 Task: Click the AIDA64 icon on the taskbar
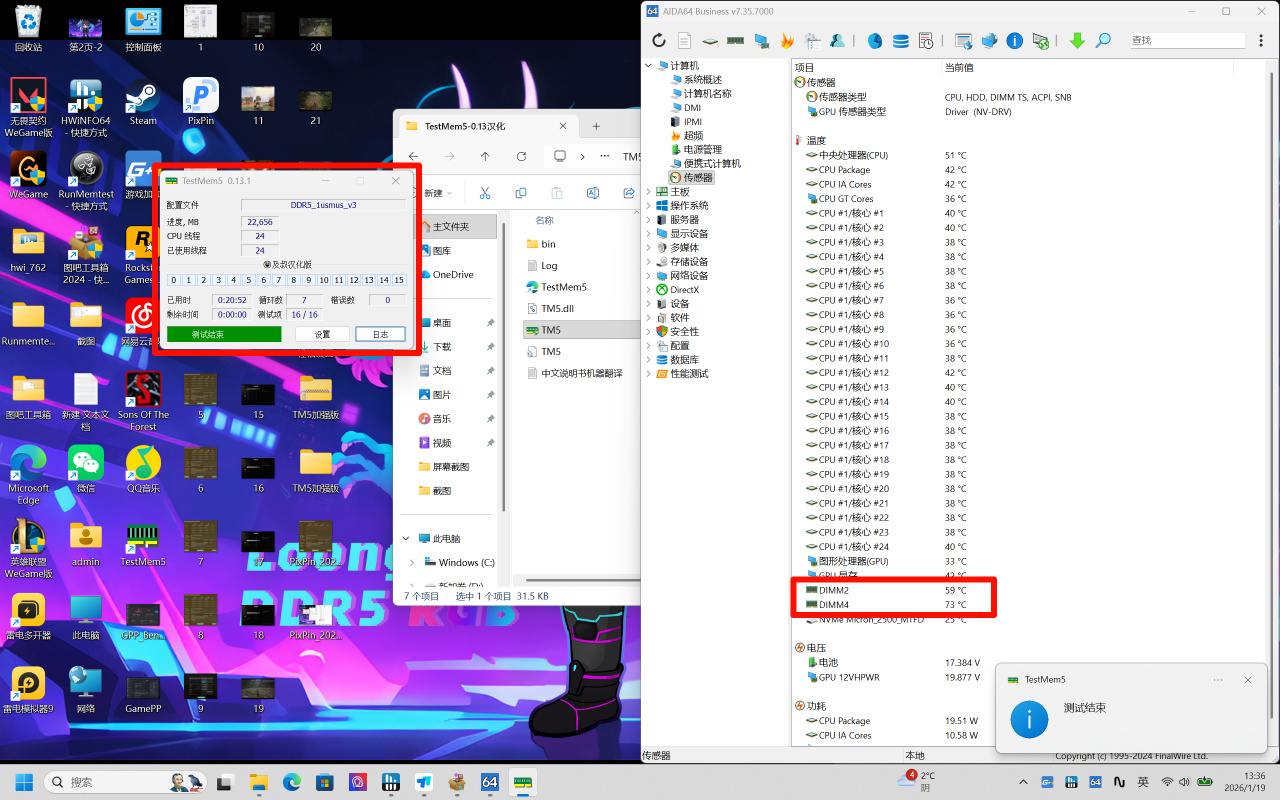490,782
